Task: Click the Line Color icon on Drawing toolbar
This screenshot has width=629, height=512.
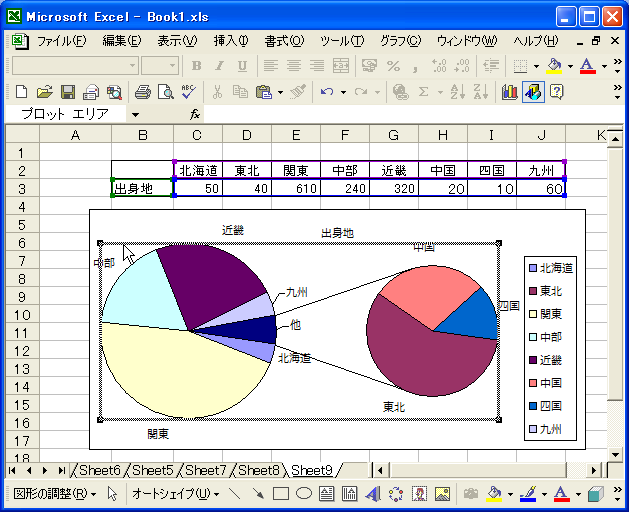Action: tap(528, 494)
